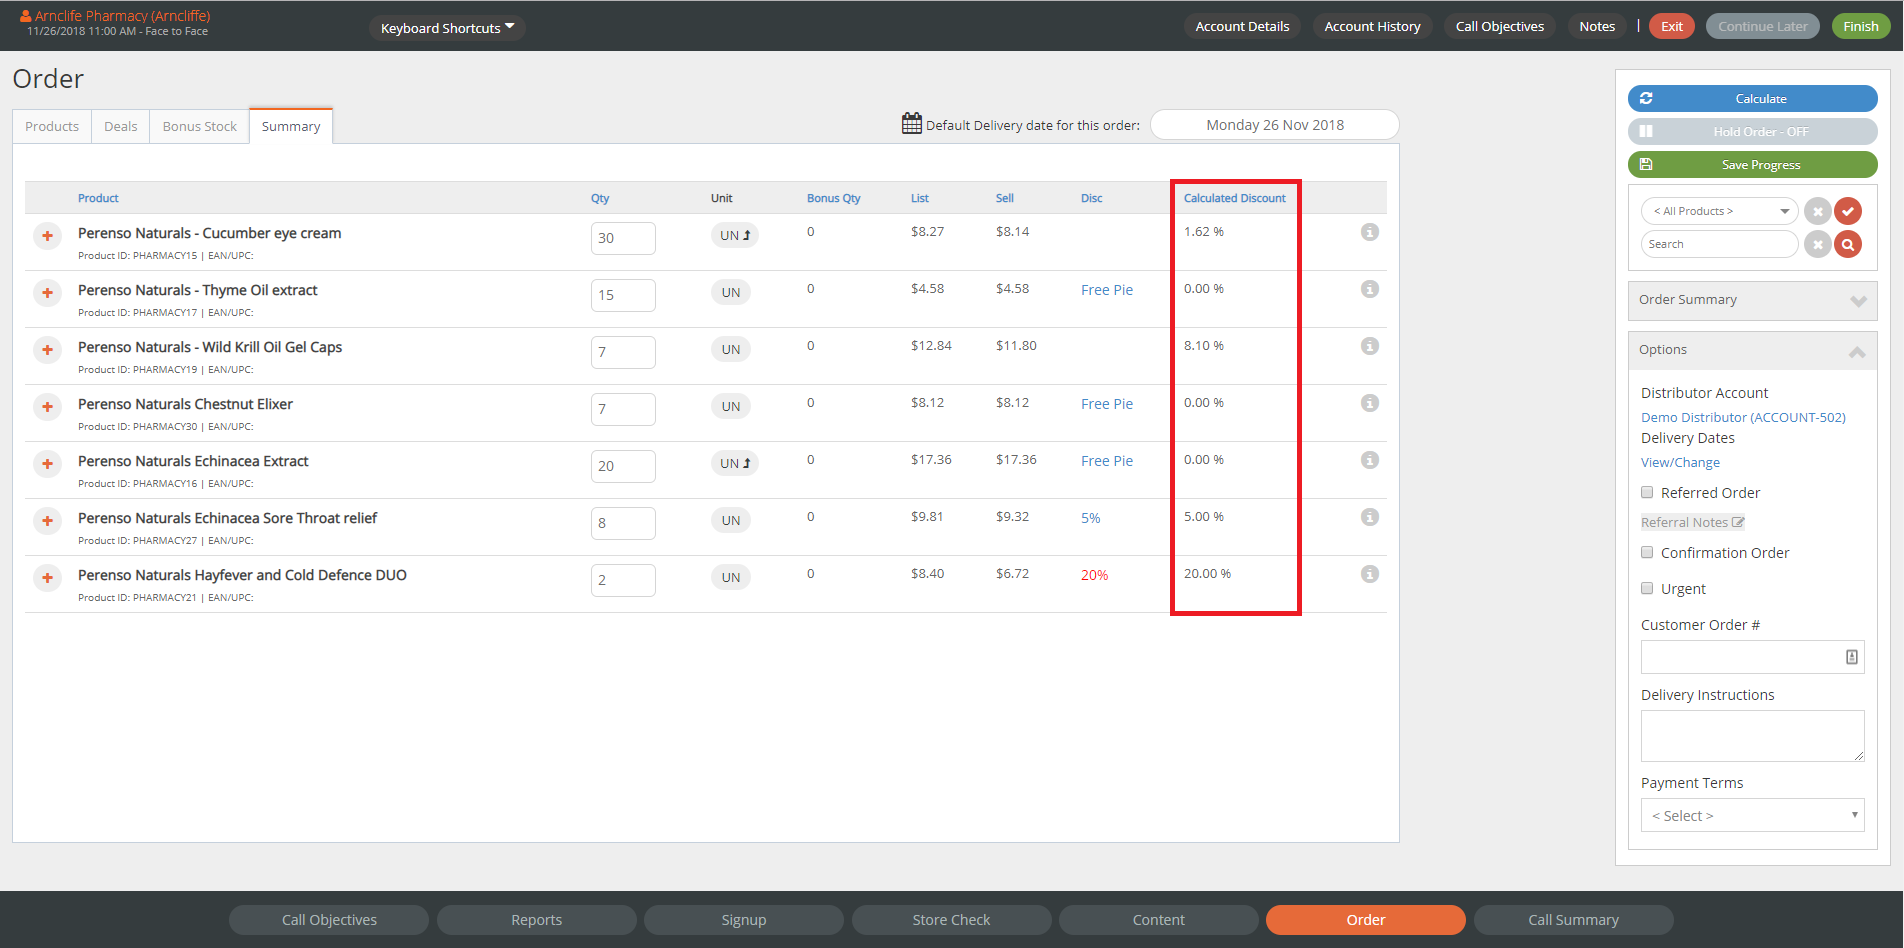Collapse the Options panel
The image size is (1904, 948).
tap(1752, 350)
